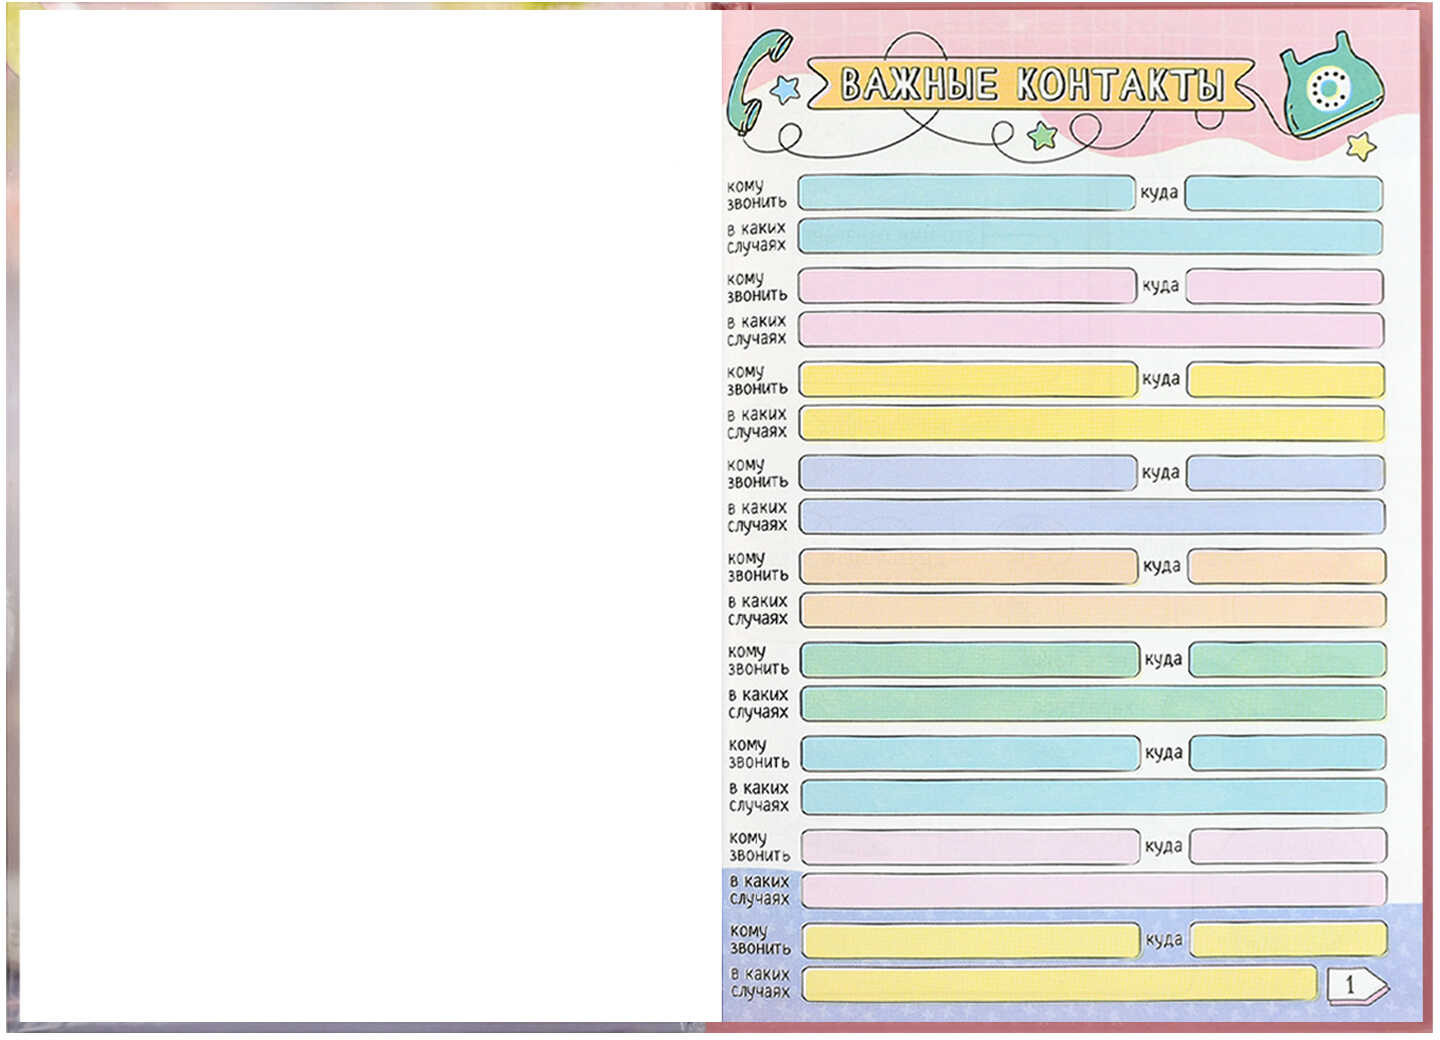Image resolution: width=1440 pixels, height=1040 pixels.
Task: Click the green star under the title banner
Action: click(1042, 135)
